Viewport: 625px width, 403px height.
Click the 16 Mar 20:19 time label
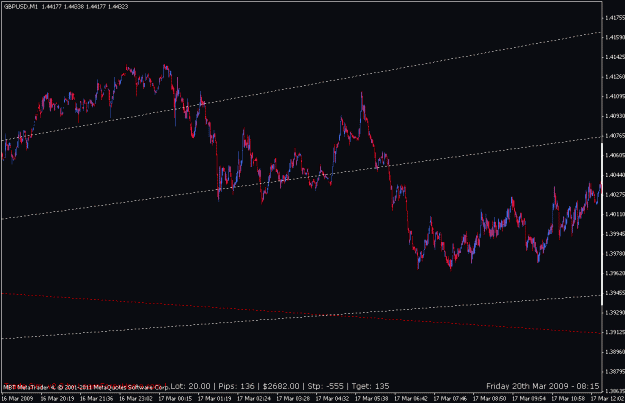(57, 399)
